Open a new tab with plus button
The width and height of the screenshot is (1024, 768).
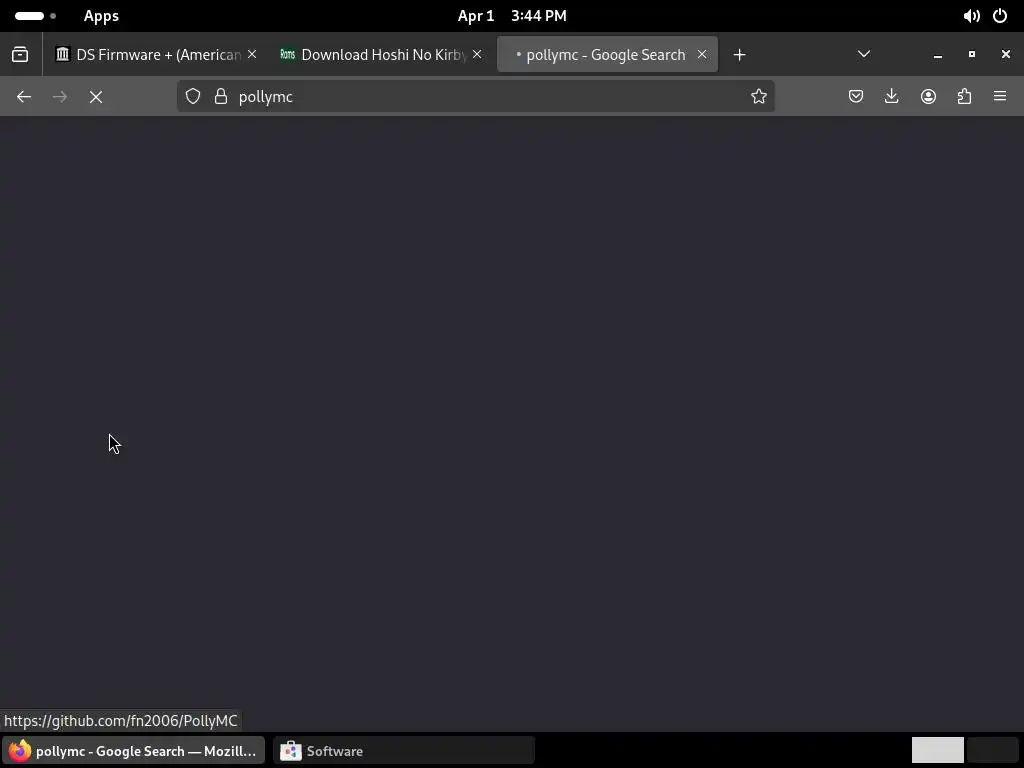739,55
